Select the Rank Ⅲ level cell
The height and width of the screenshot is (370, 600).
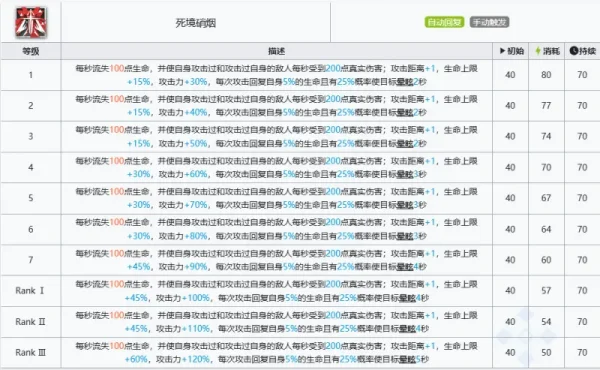pos(31,352)
